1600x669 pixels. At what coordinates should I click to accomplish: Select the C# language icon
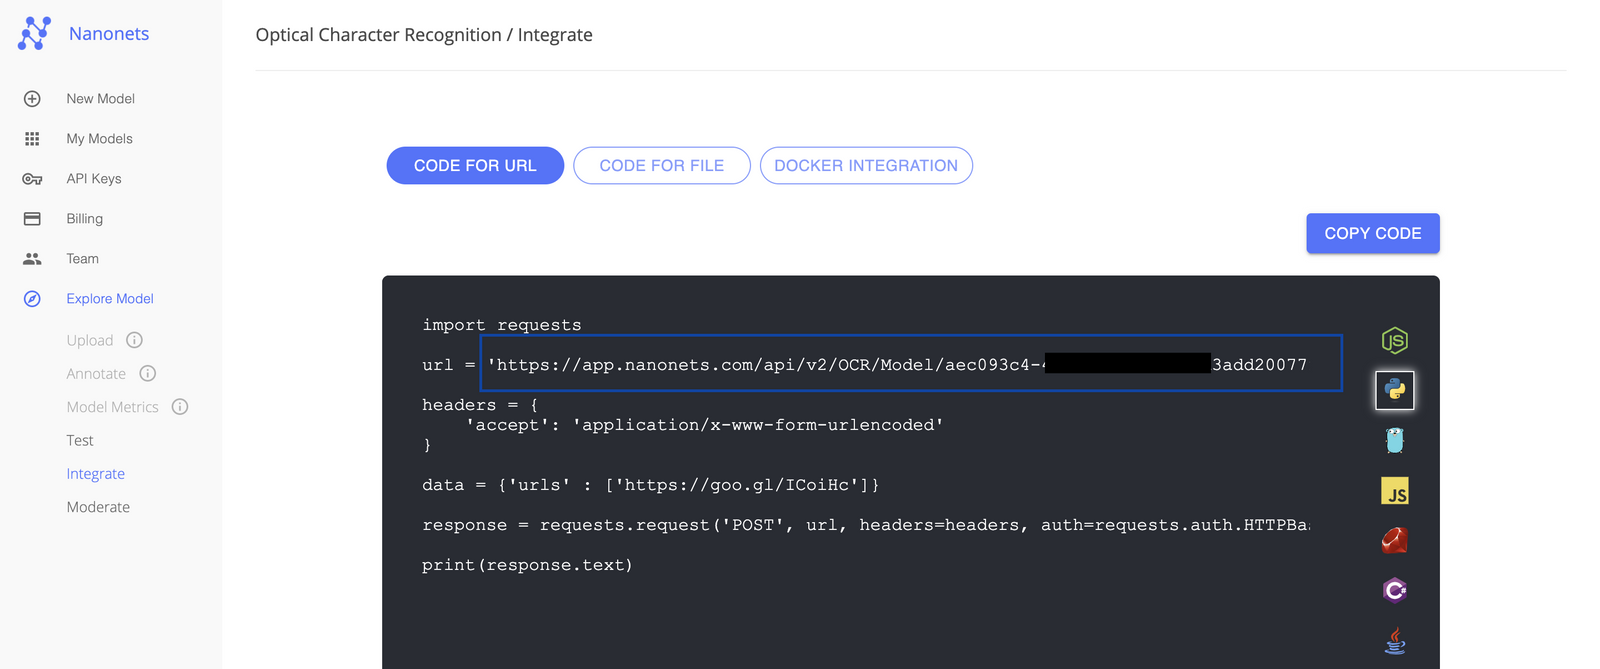click(1394, 590)
